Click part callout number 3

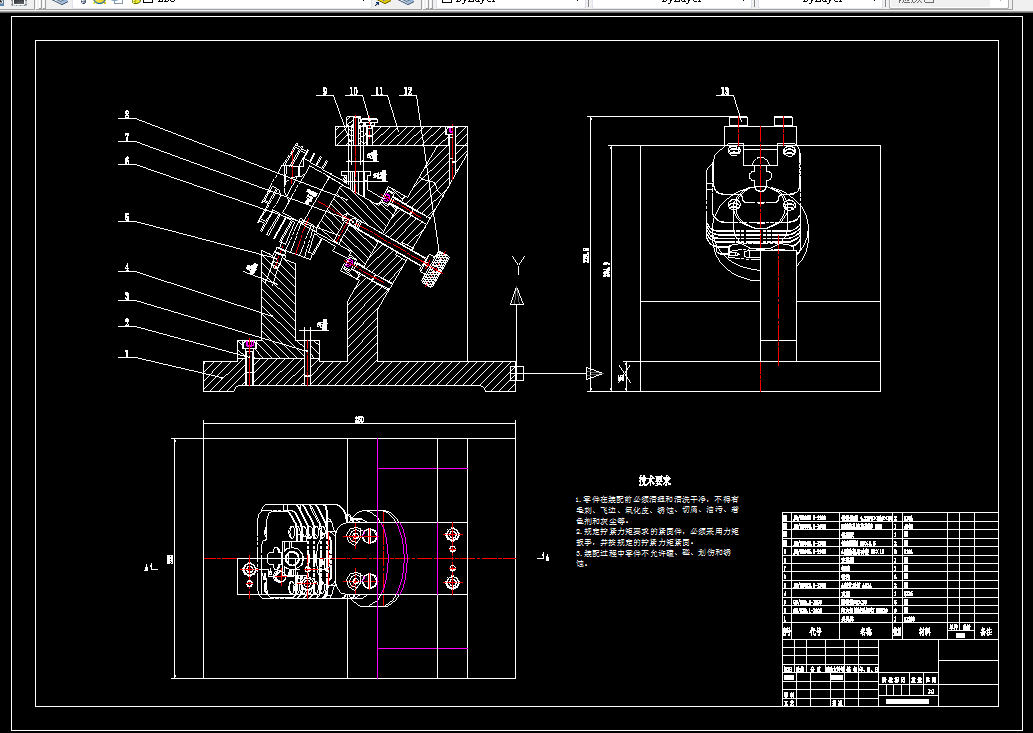pos(127,296)
